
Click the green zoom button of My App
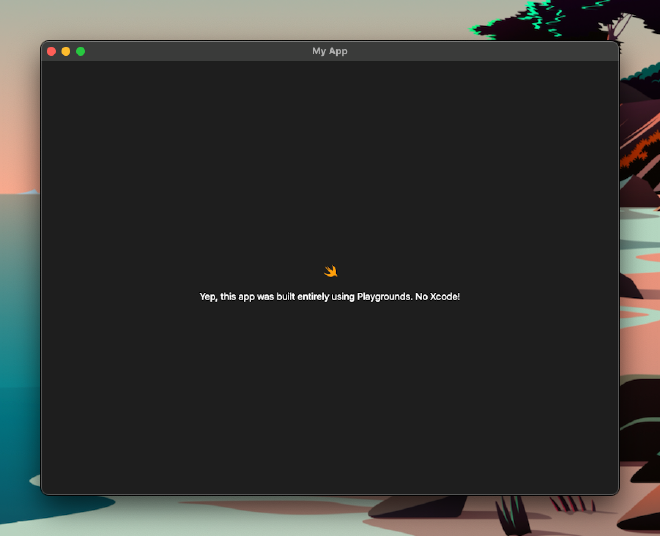click(80, 51)
